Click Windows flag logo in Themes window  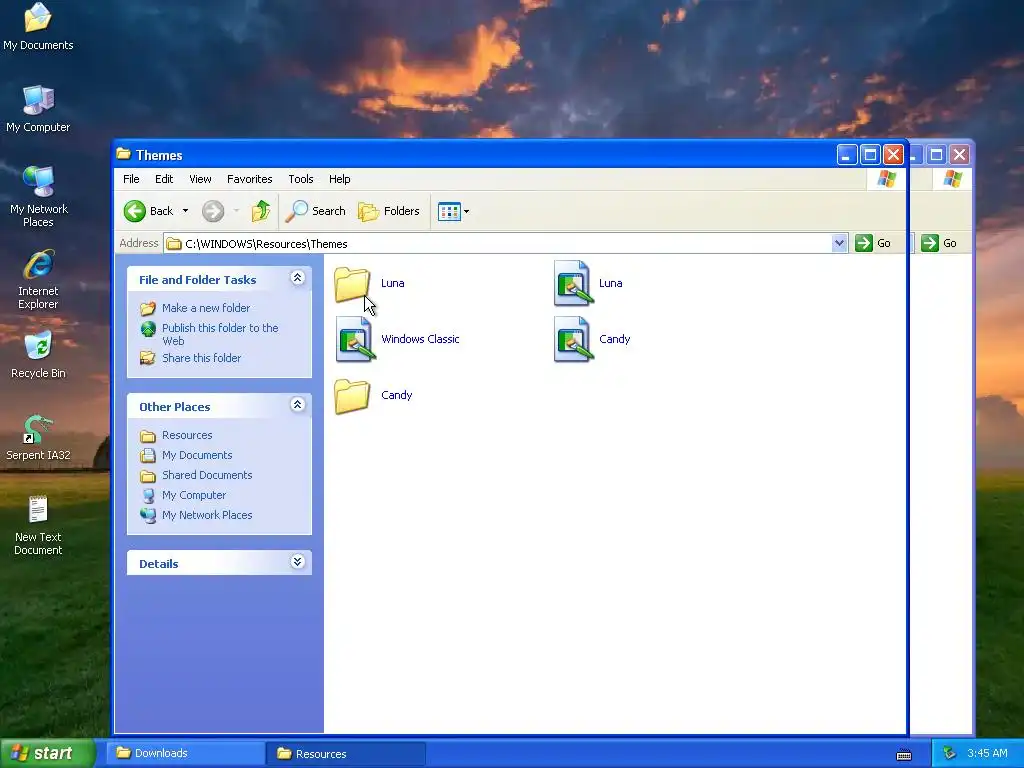886,178
